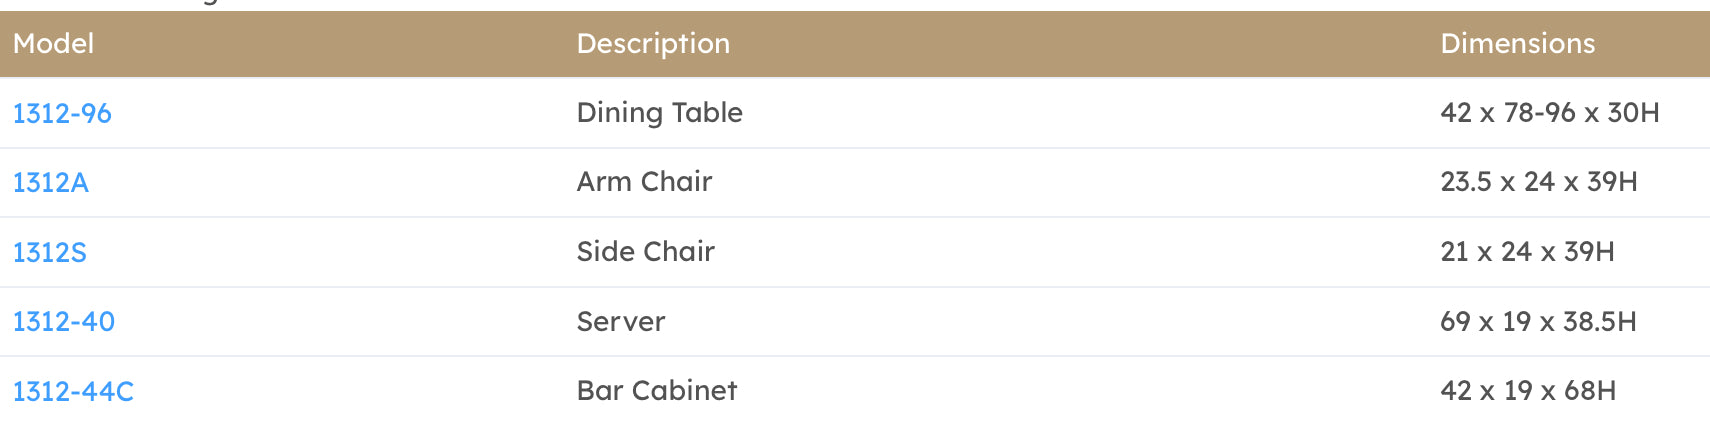This screenshot has height=423, width=1710.
Task: Click the 23.5 x 24 x 39H dimensions
Action: point(1539,182)
